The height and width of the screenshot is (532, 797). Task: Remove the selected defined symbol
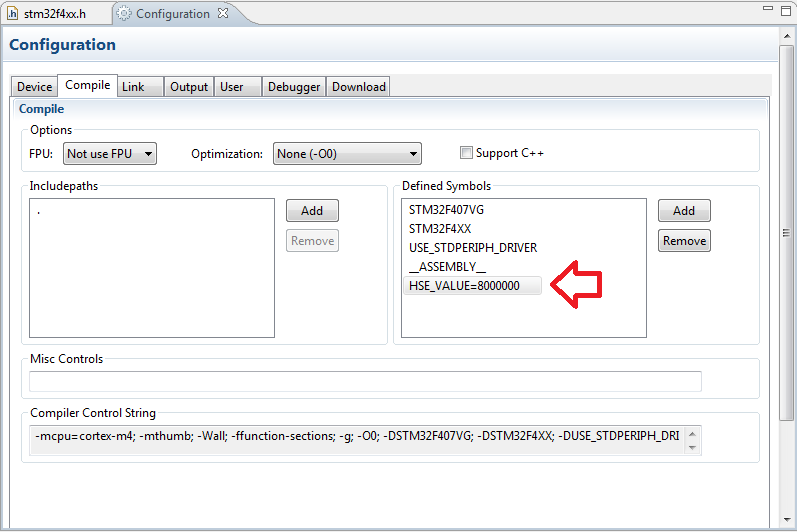click(x=684, y=240)
